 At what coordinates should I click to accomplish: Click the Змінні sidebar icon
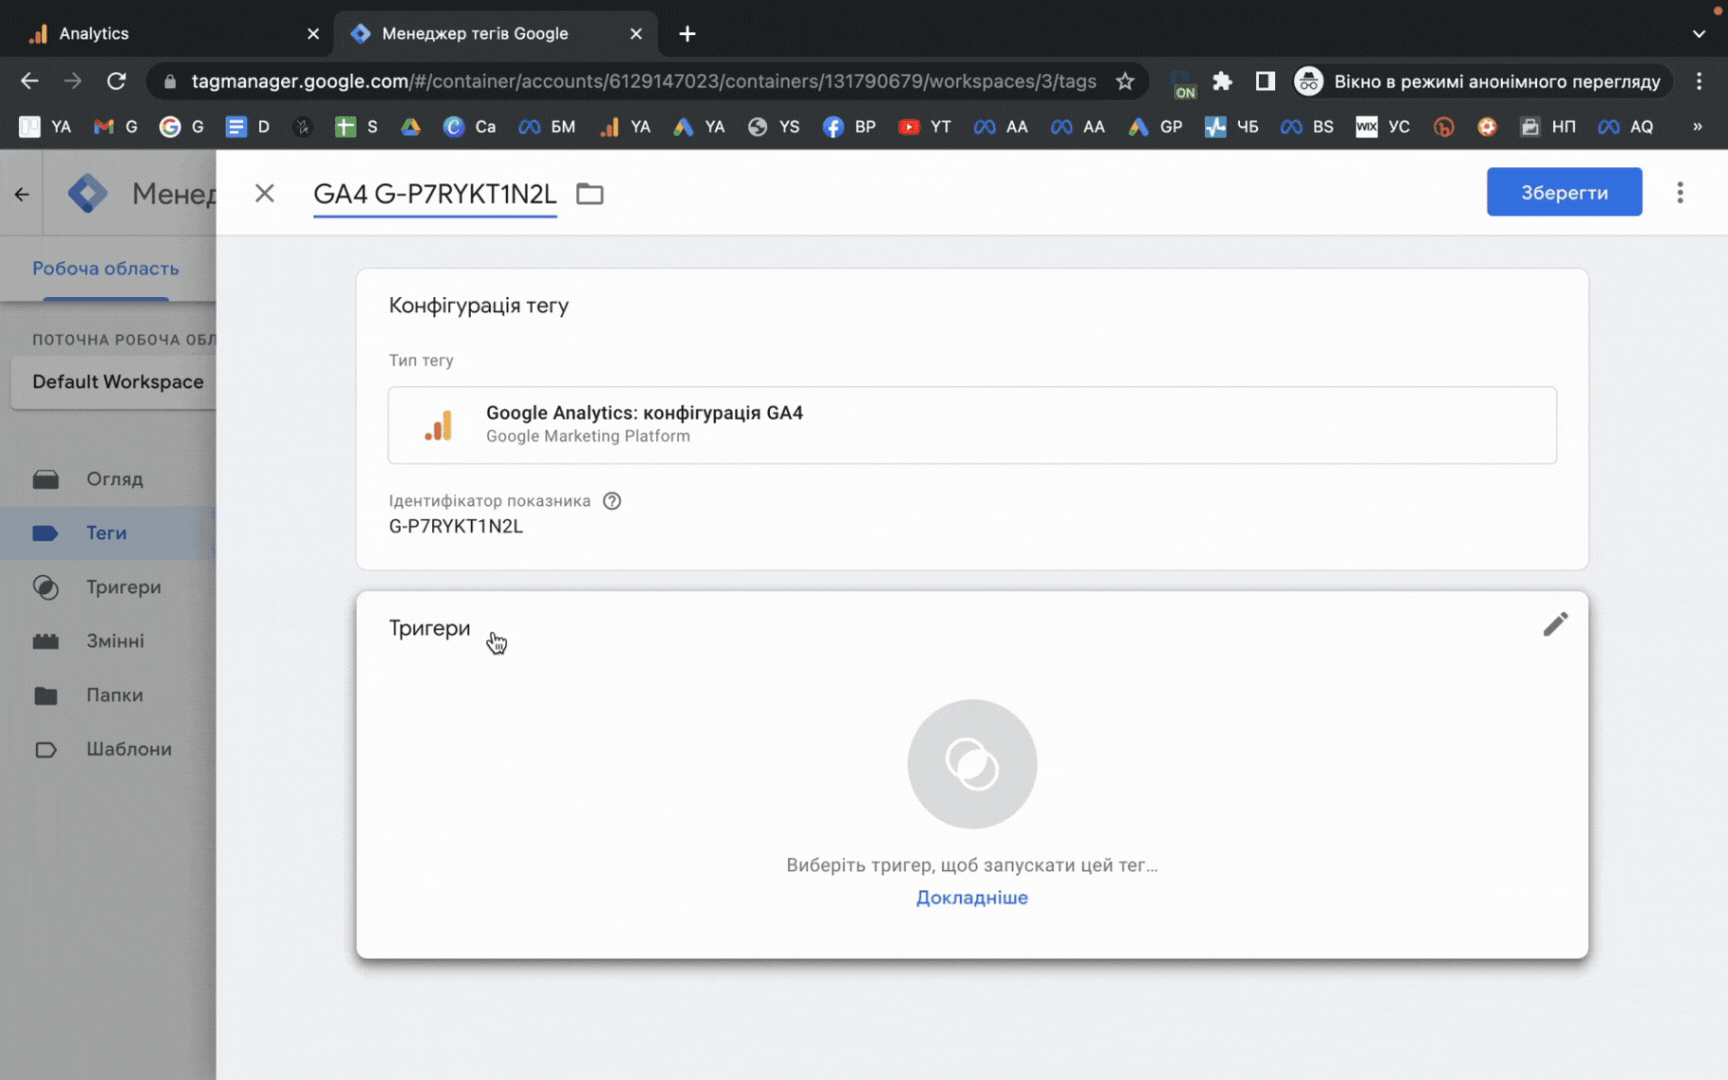point(46,641)
